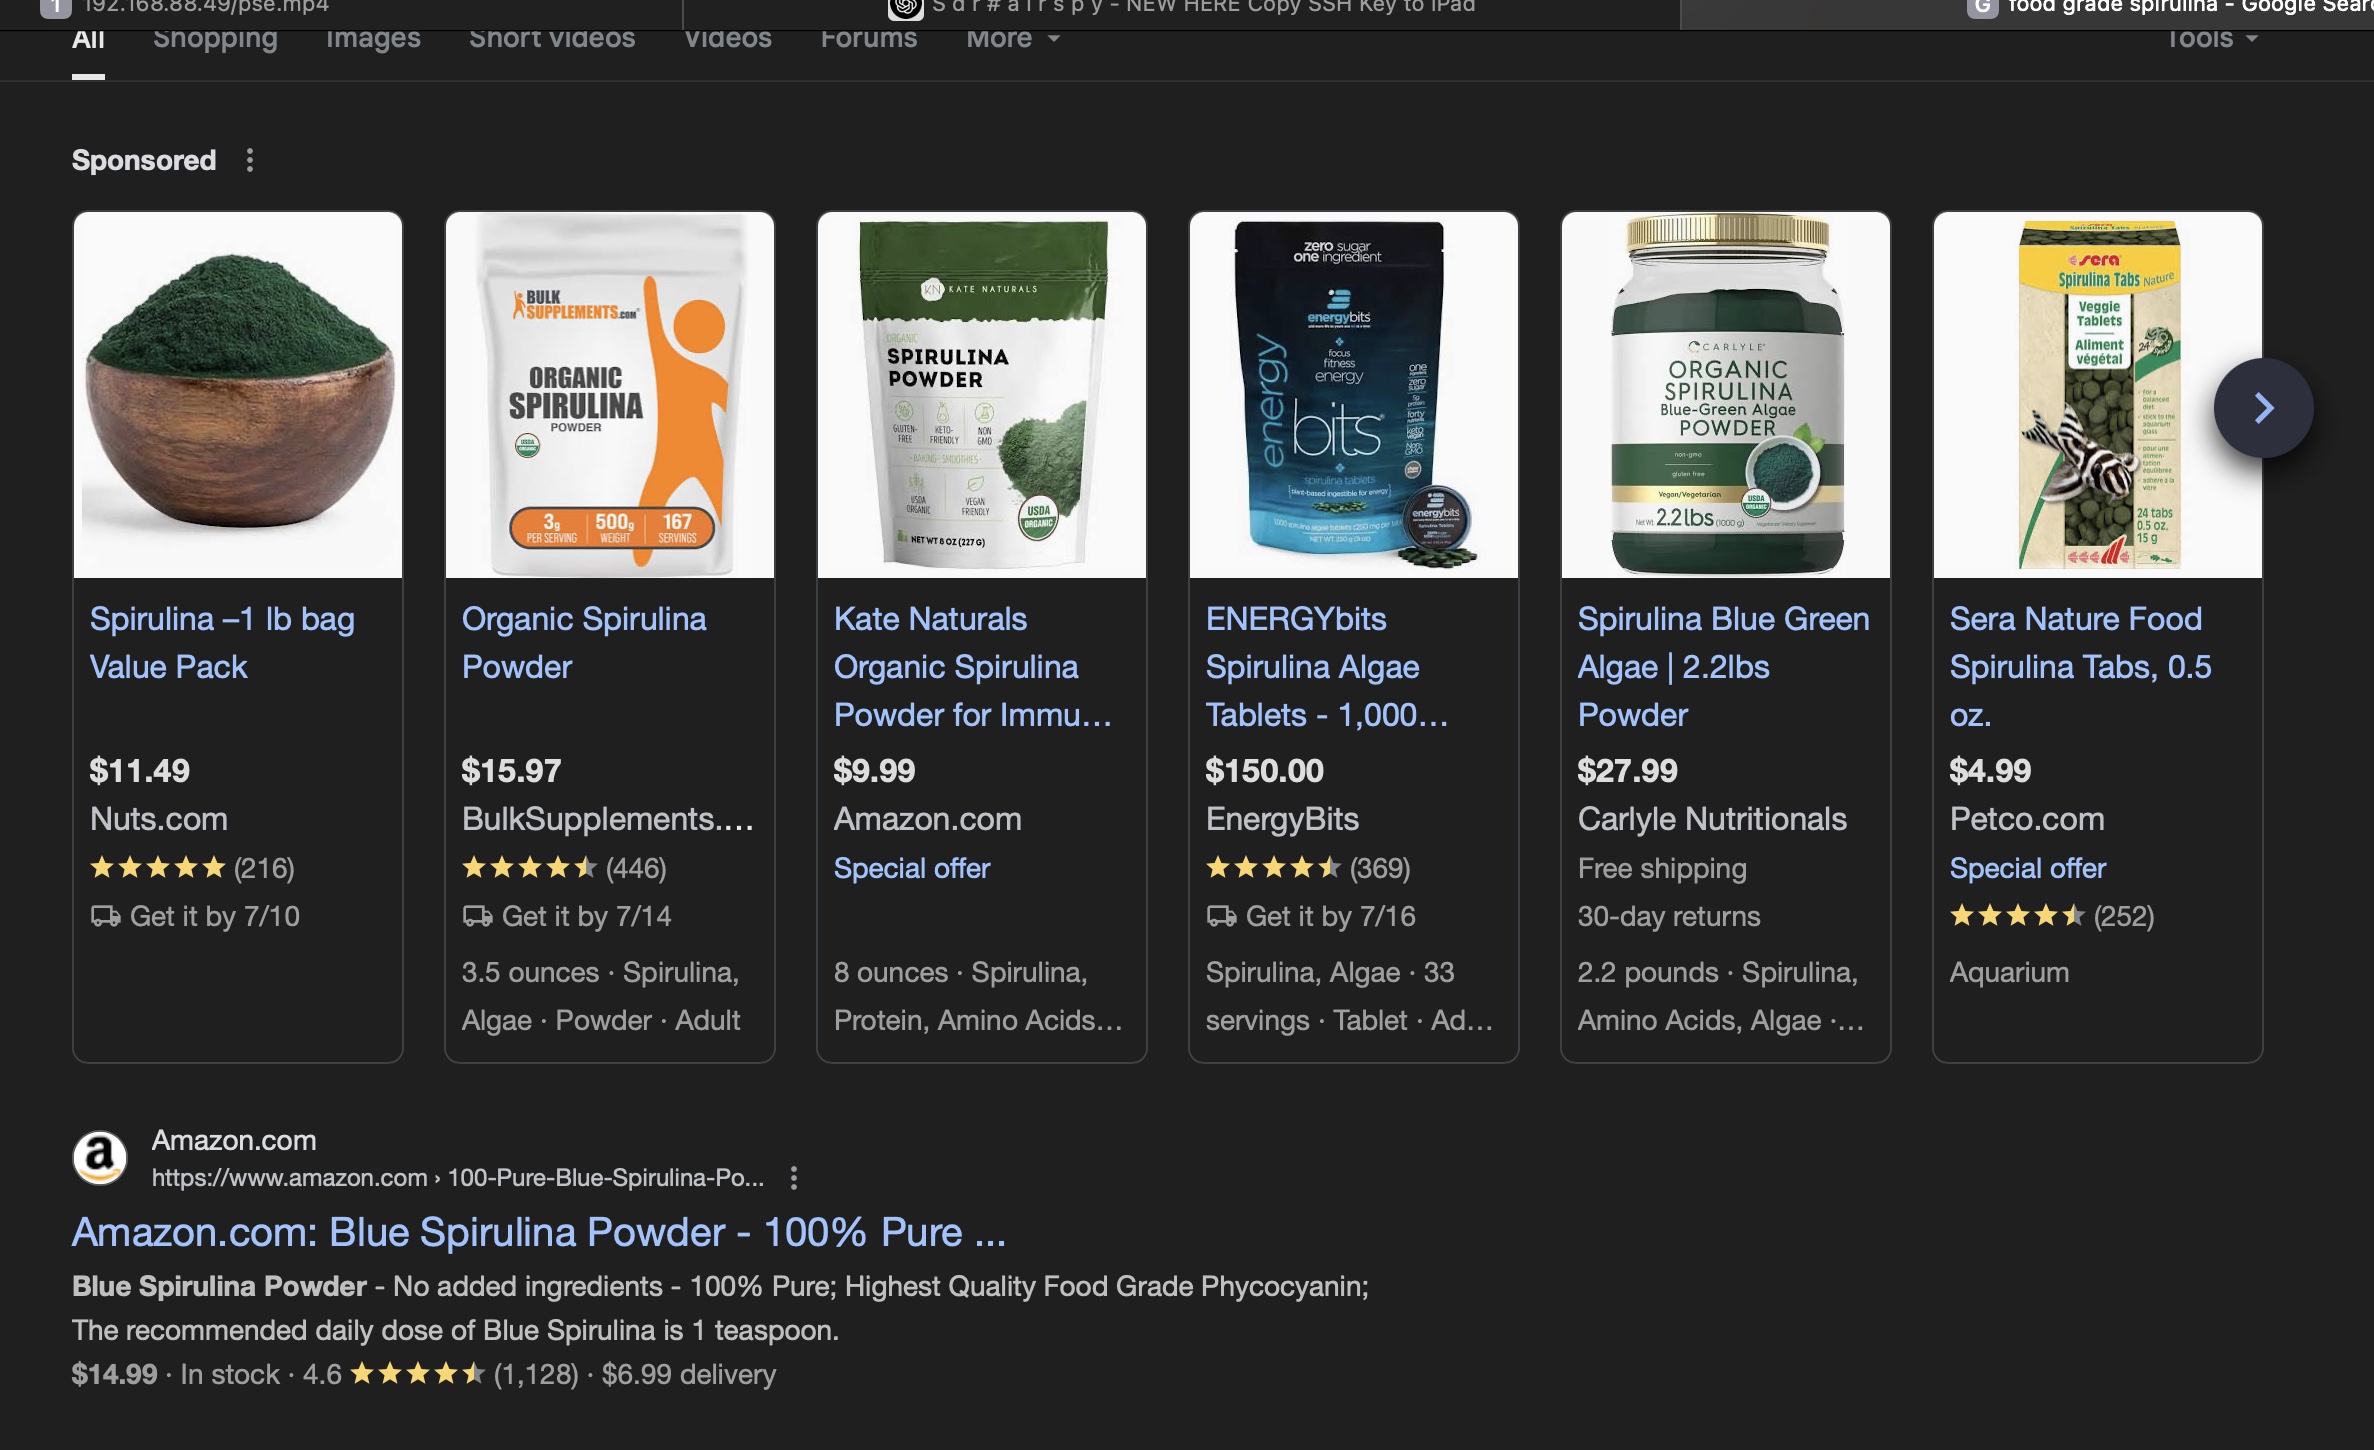Open the Tools dropdown
This screenshot has width=2374, height=1450.
[2211, 38]
